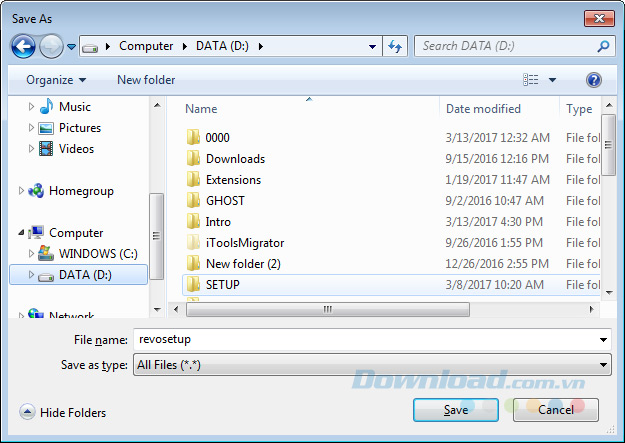This screenshot has width=625, height=443.
Task: Collapse the Computer tree node
Action: [x=21, y=232]
